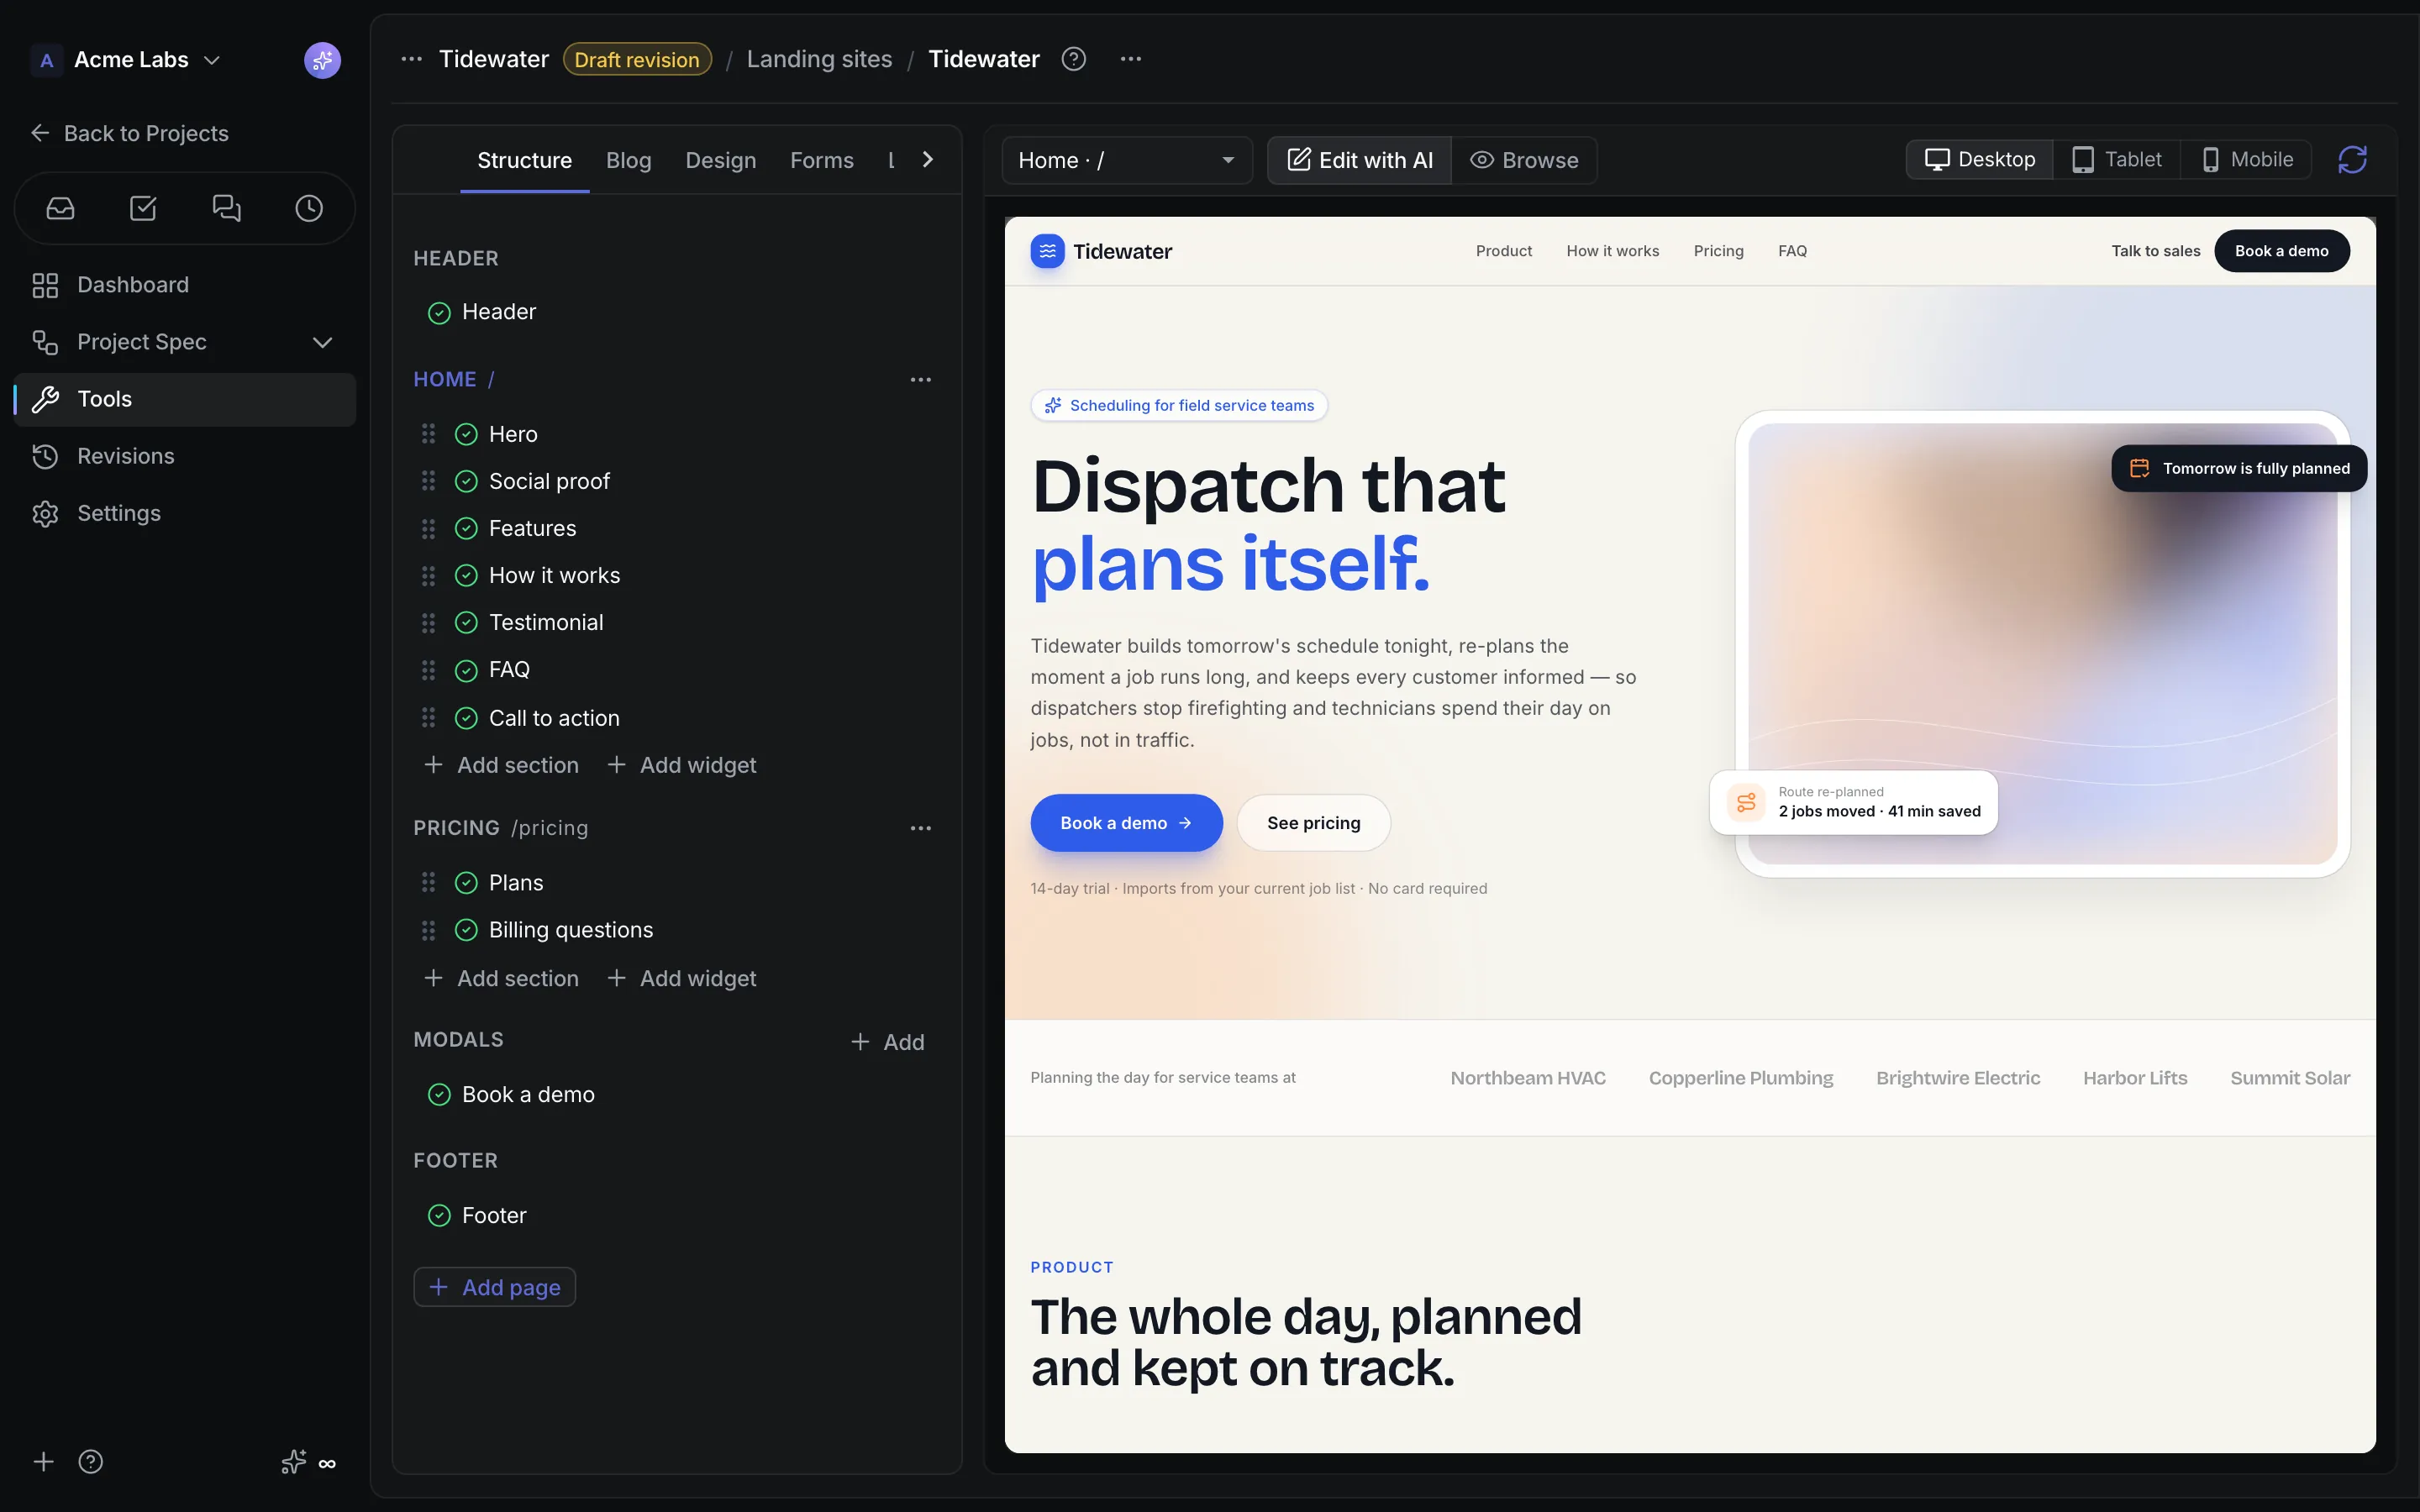
Task: Click the refresh preview icon
Action: (2352, 160)
